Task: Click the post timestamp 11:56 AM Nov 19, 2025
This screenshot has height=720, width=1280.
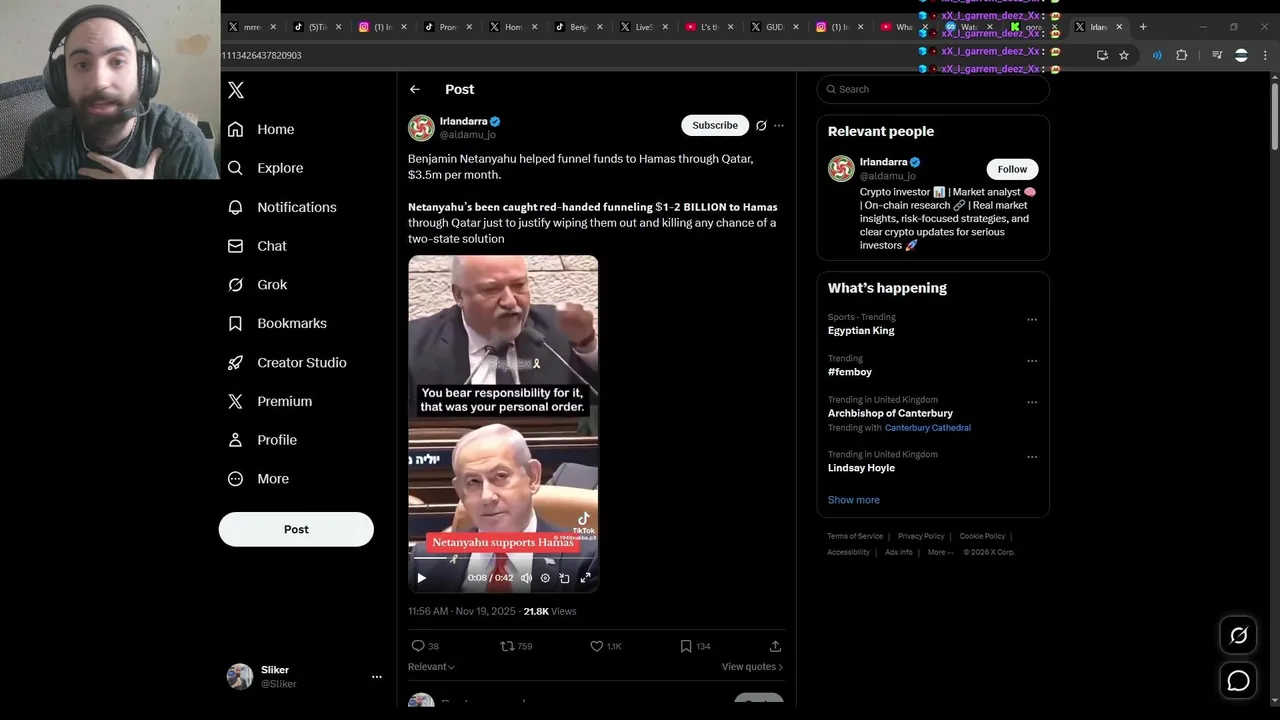Action: pos(462,611)
